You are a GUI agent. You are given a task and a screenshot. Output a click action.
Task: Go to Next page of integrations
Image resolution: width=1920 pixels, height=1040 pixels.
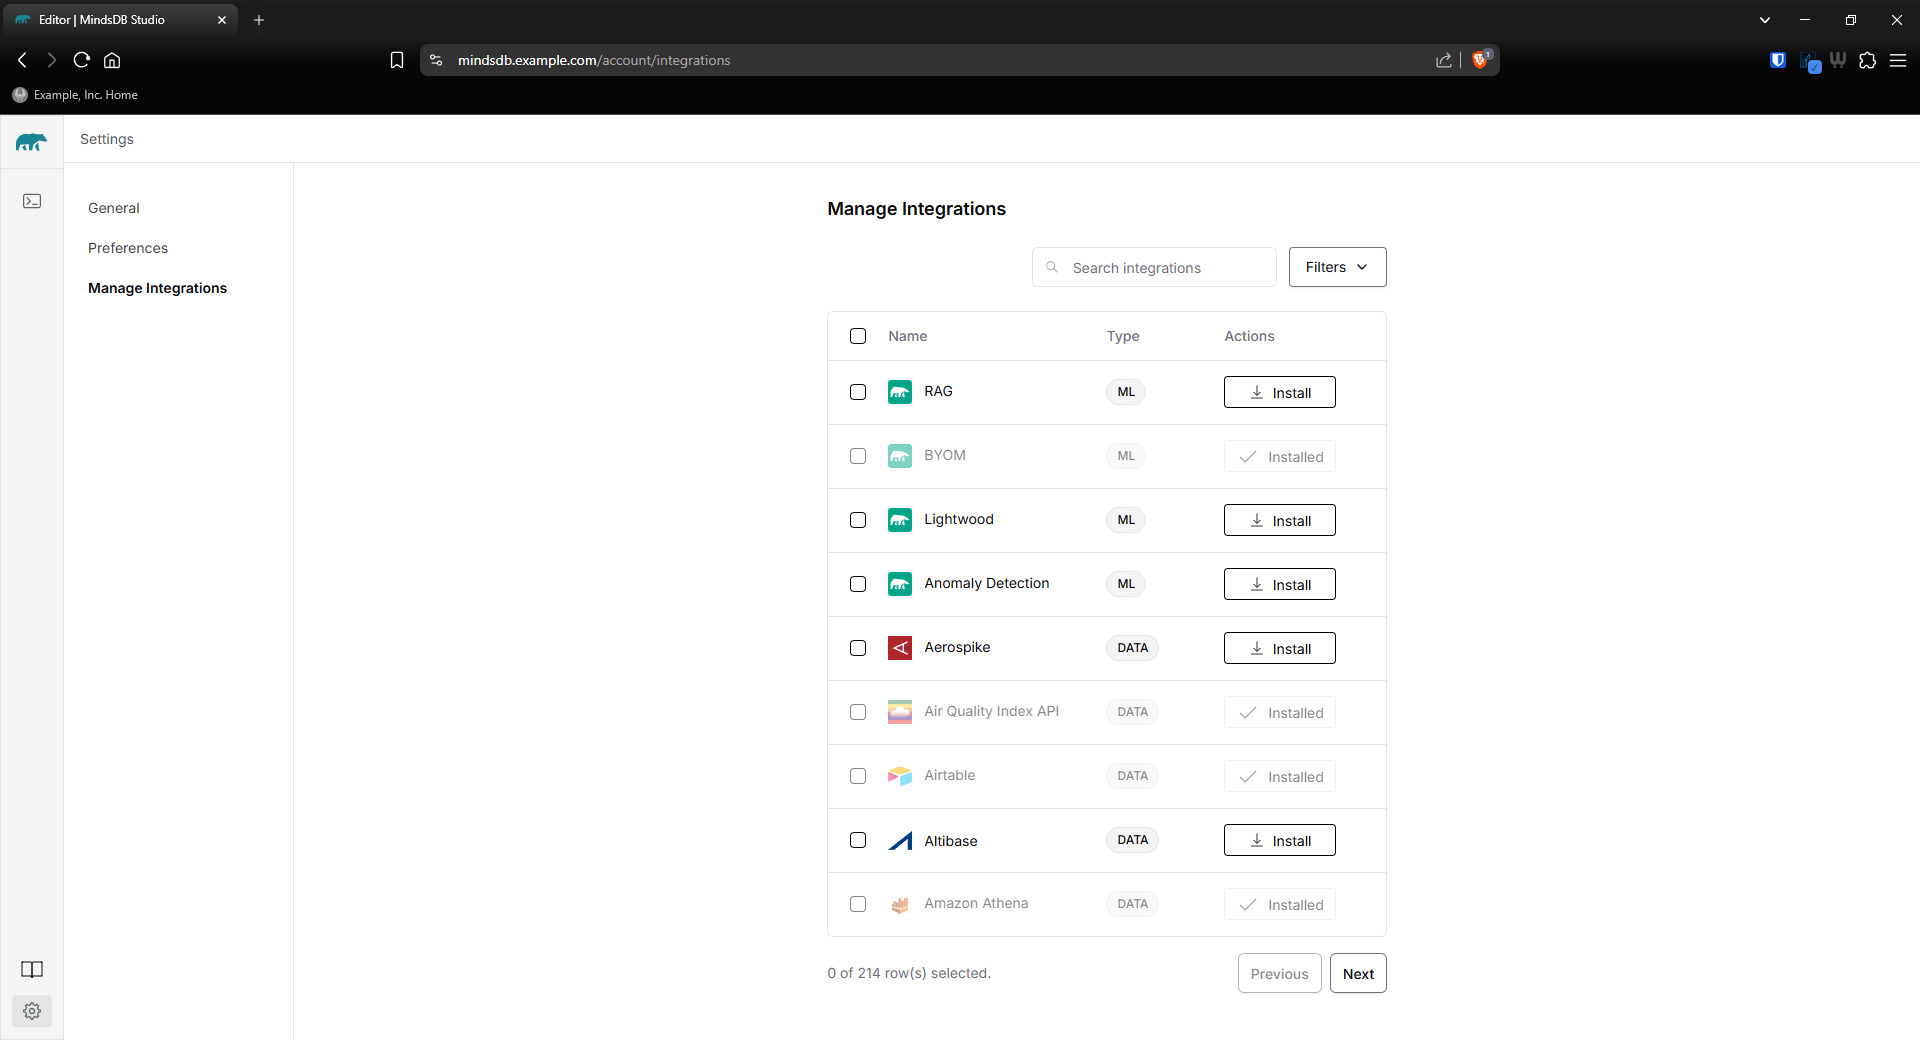tap(1357, 973)
